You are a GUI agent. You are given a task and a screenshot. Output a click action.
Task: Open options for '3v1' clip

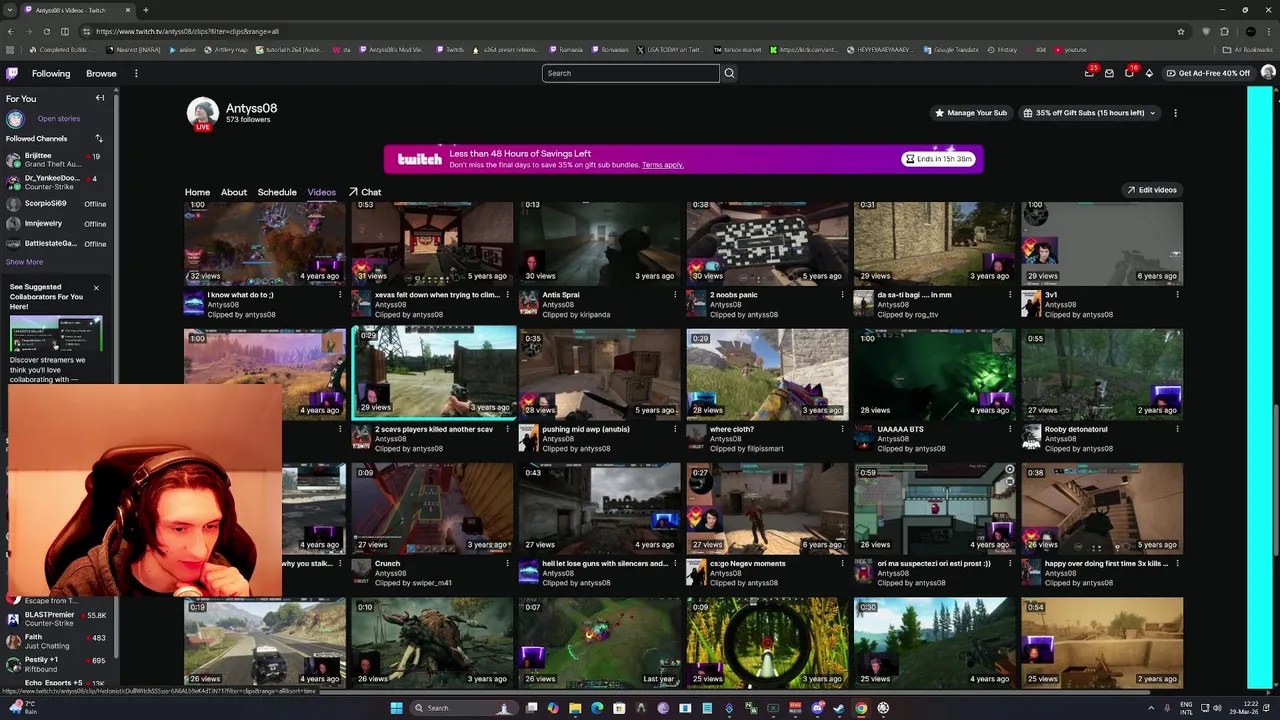point(1177,295)
